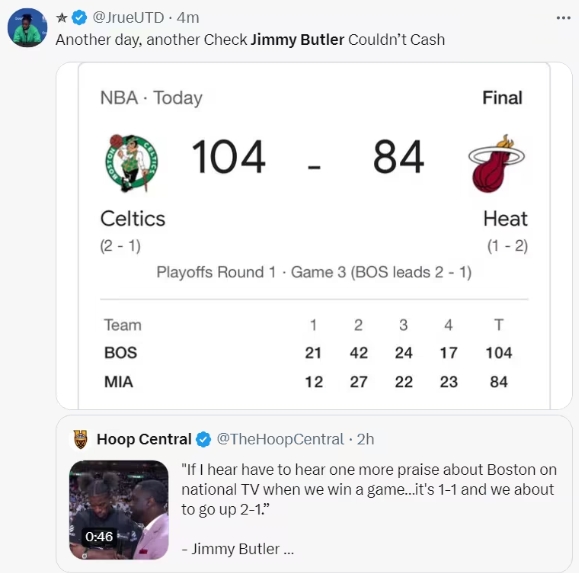The height and width of the screenshot is (573, 579).
Task: Open the @TheHoopCentral handle
Action: pos(280,439)
